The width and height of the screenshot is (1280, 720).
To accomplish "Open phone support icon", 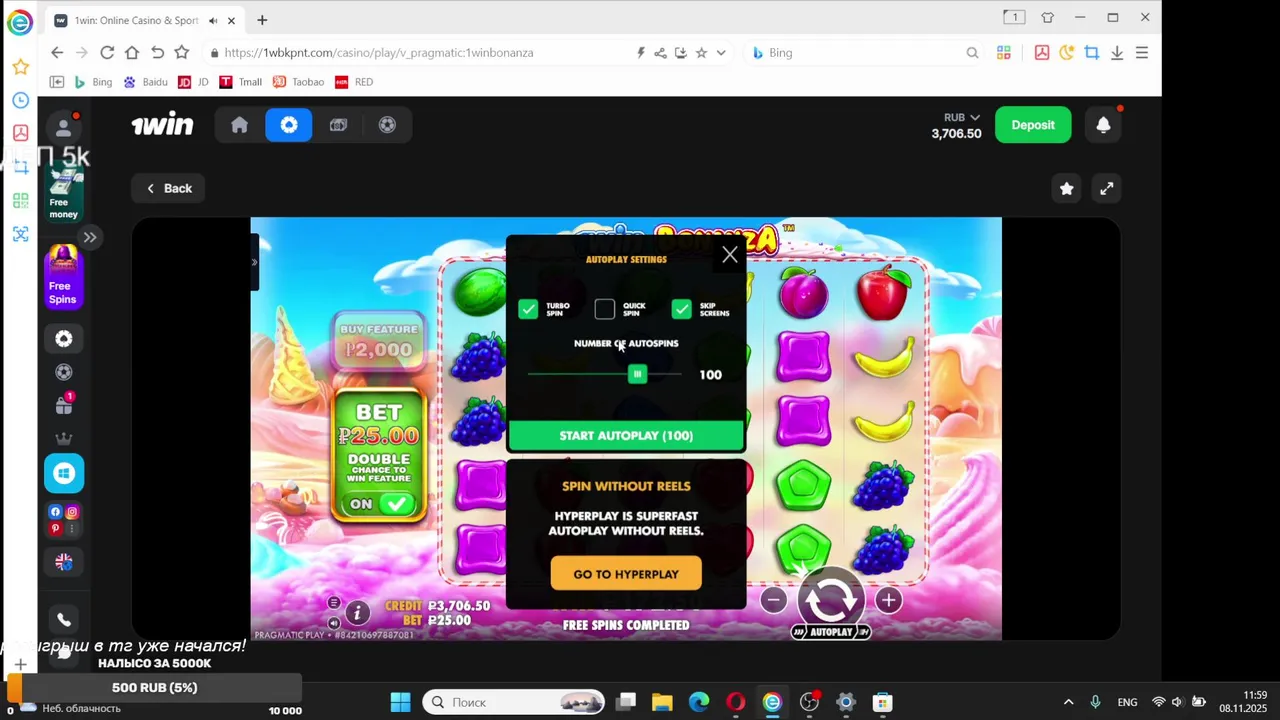I will (x=64, y=620).
